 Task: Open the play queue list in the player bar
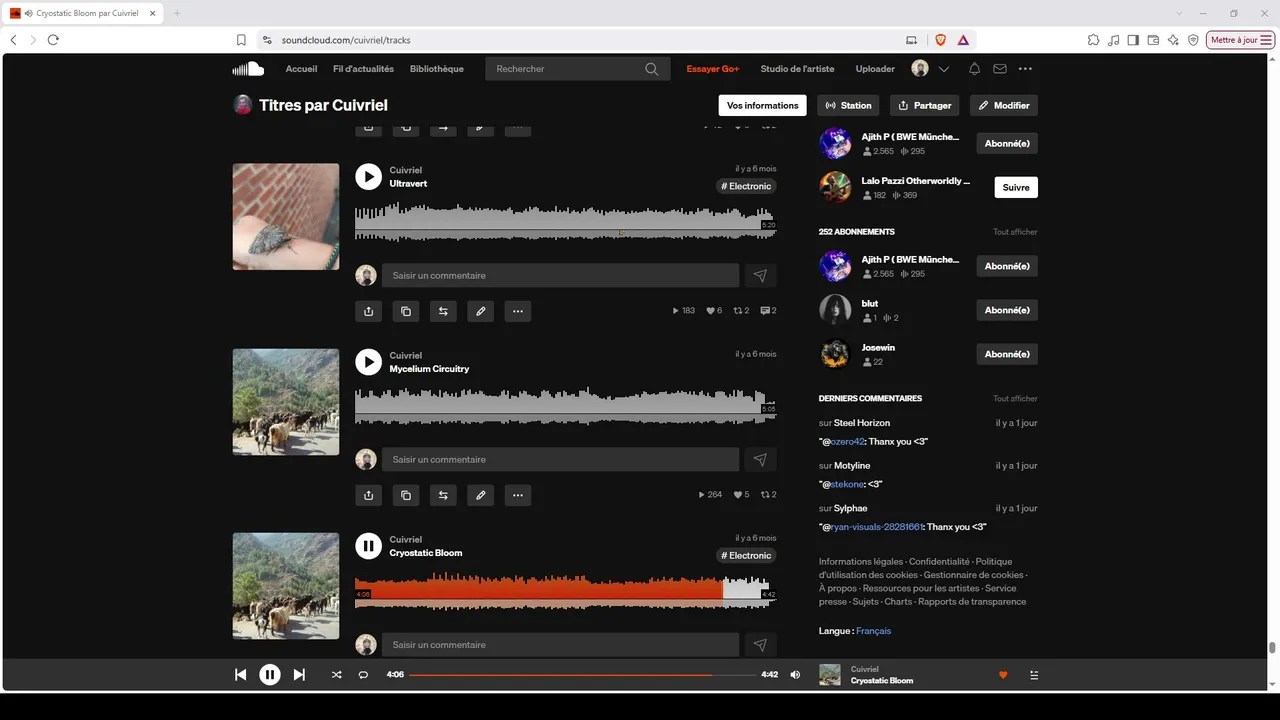pyautogui.click(x=1034, y=675)
